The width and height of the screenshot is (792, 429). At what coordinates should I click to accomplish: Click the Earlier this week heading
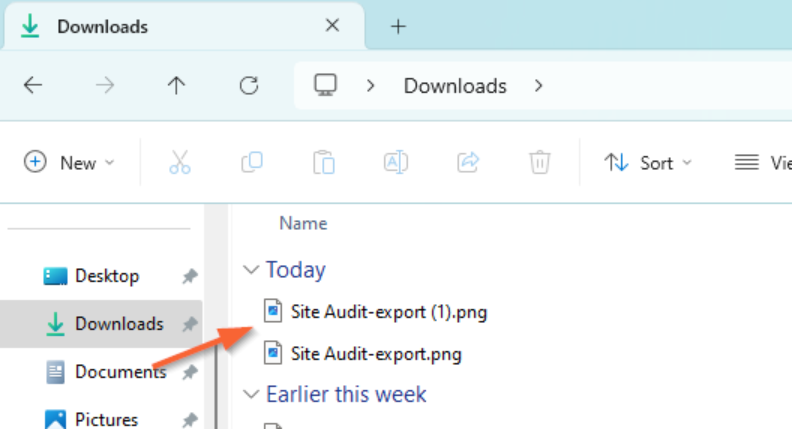[346, 394]
